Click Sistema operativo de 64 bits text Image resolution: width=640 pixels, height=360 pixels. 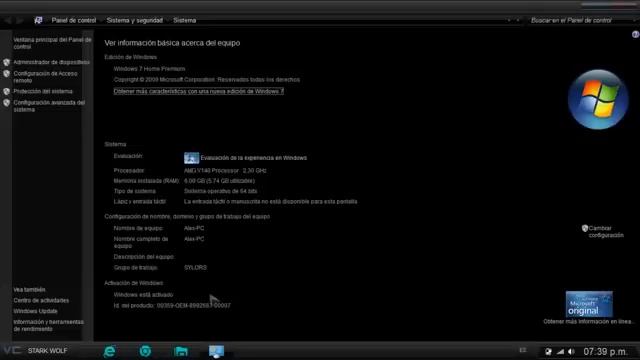coord(220,191)
